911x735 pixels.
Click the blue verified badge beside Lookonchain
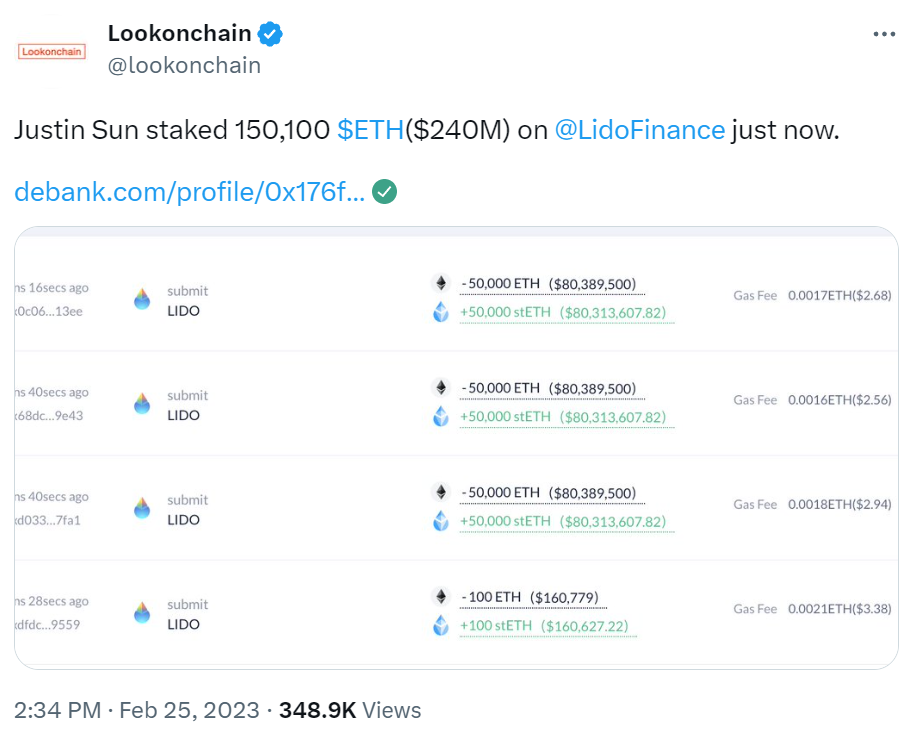point(270,34)
